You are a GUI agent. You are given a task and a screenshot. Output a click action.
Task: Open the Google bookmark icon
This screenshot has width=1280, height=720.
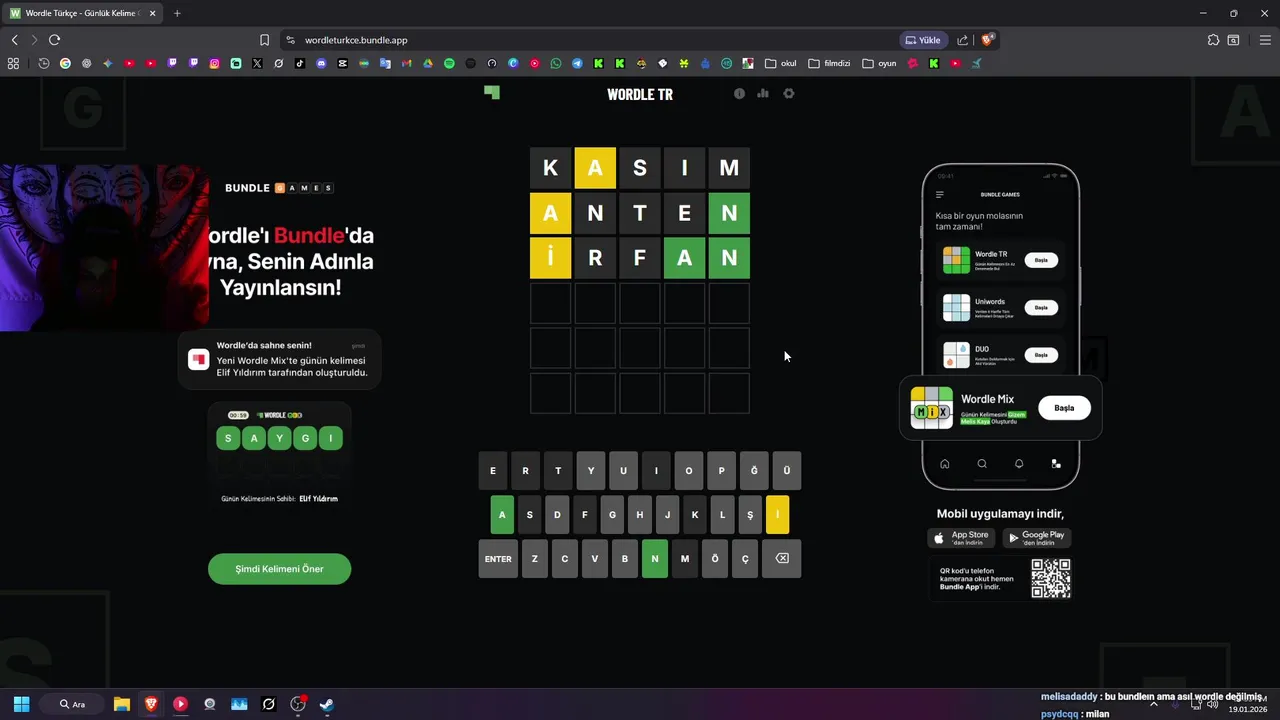(65, 63)
